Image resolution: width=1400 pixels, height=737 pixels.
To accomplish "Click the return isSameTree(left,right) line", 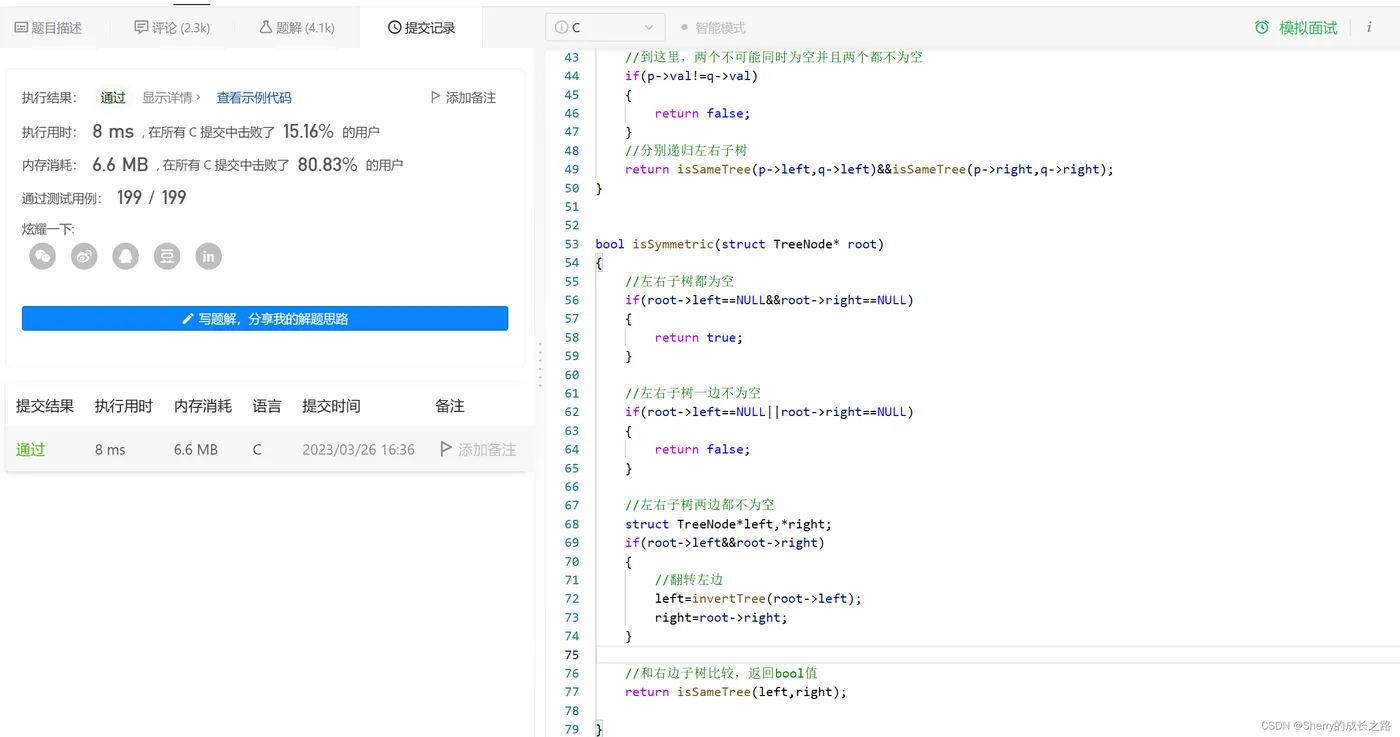I will [x=736, y=691].
